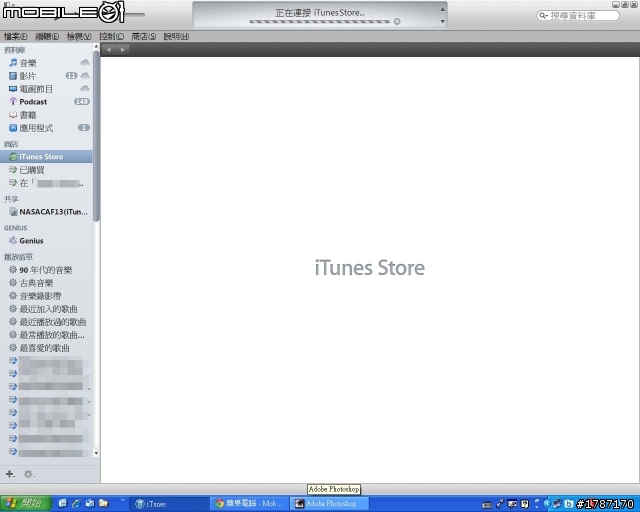Click the 149 badge beside Podcast

coord(82,101)
